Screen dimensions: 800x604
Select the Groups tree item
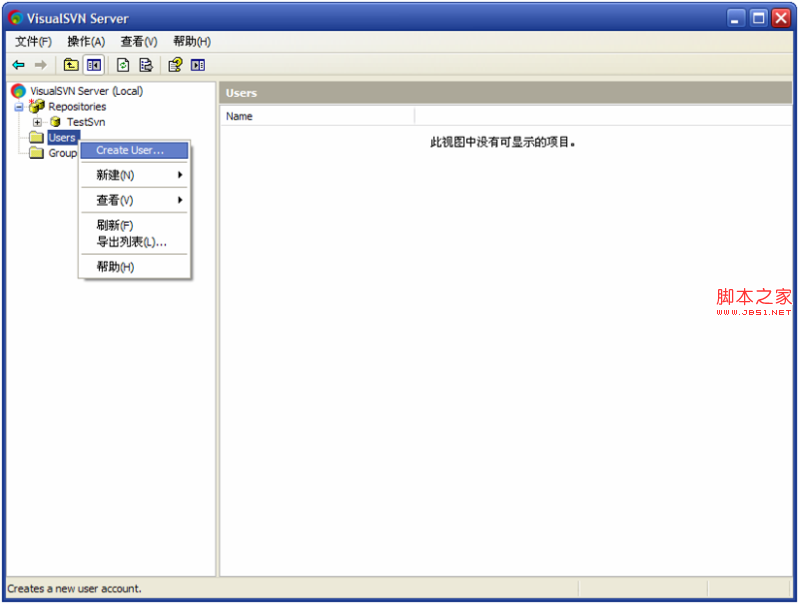point(62,153)
